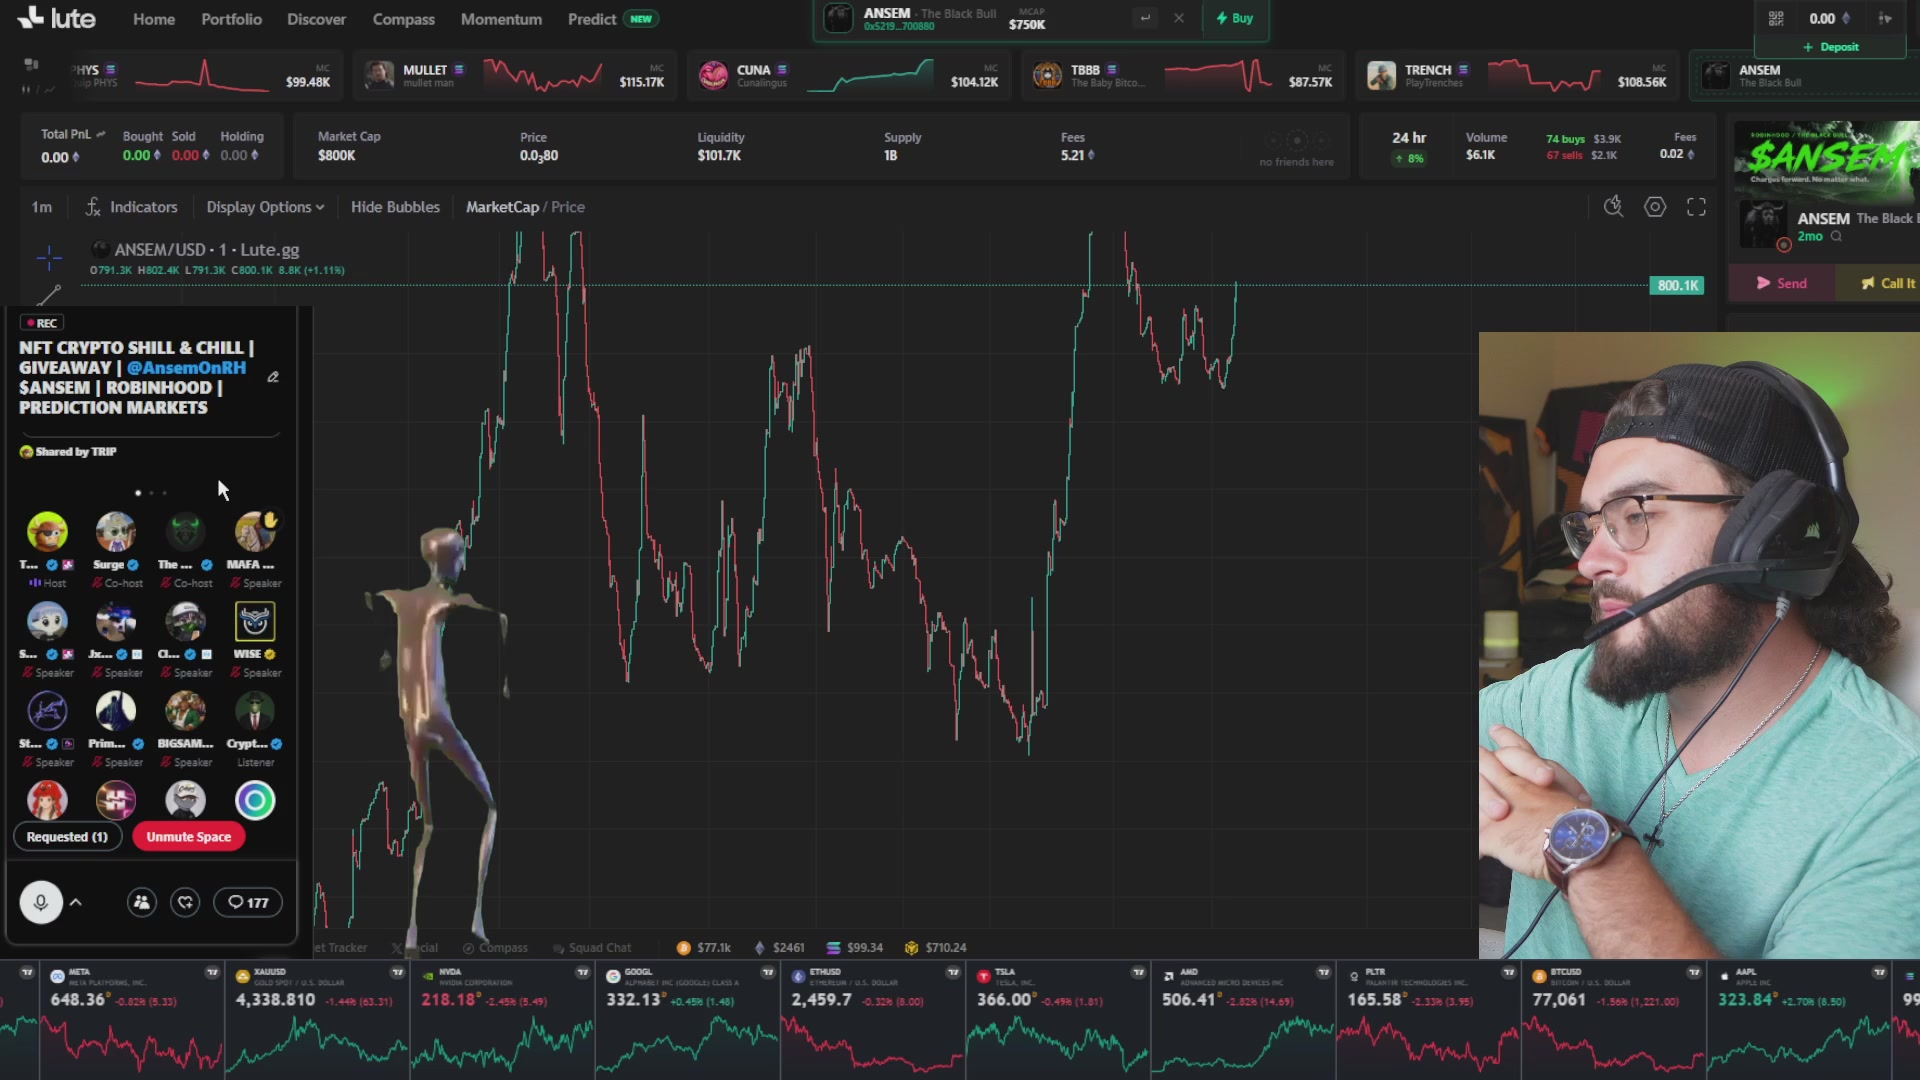Switch chart to MarketCap / Price mode

pyautogui.click(x=525, y=207)
